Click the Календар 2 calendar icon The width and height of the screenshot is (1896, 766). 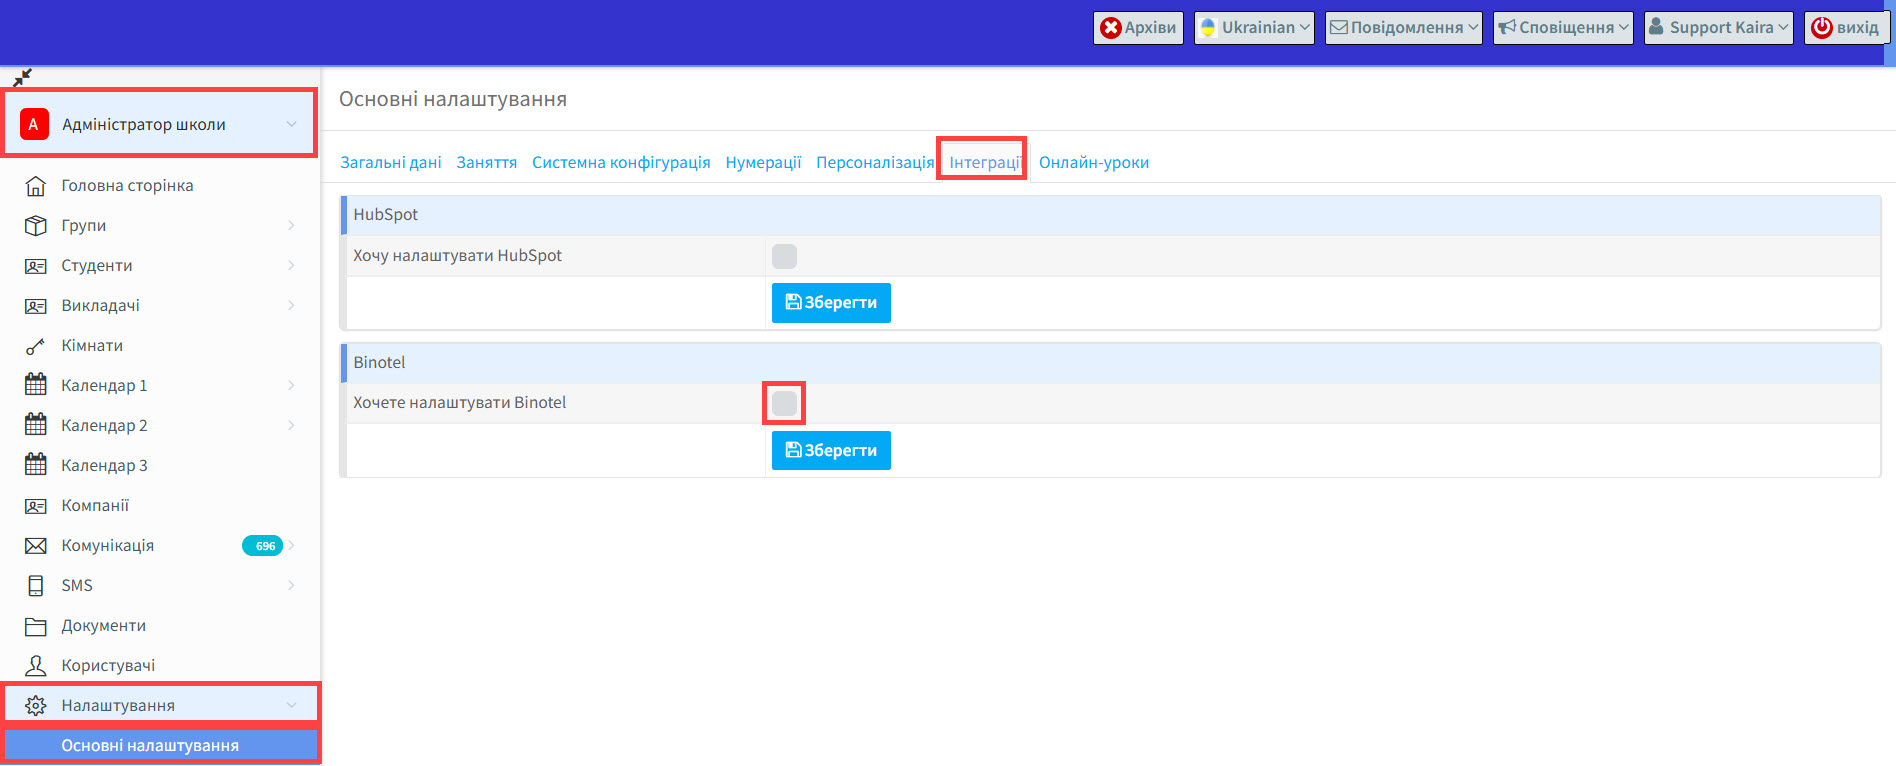point(36,425)
